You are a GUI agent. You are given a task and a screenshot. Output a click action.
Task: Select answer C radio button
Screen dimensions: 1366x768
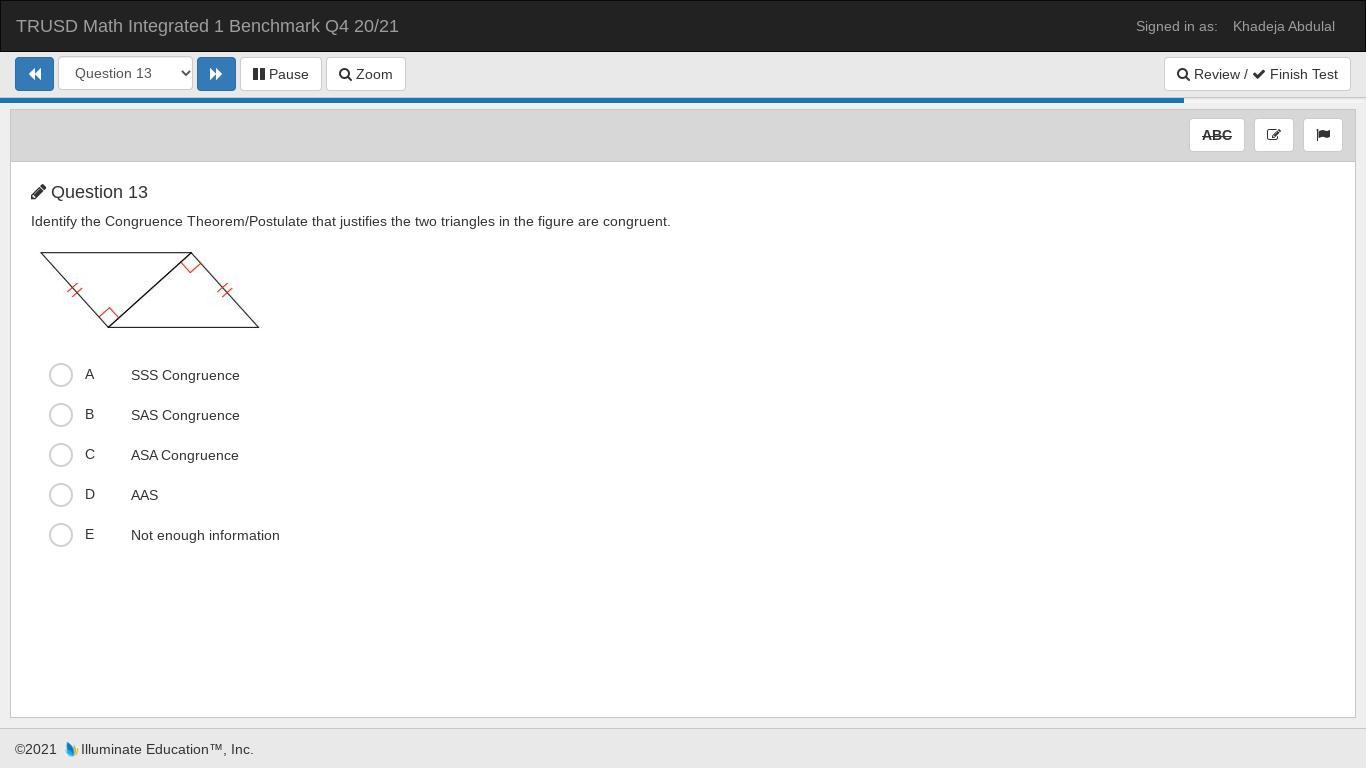(x=61, y=455)
